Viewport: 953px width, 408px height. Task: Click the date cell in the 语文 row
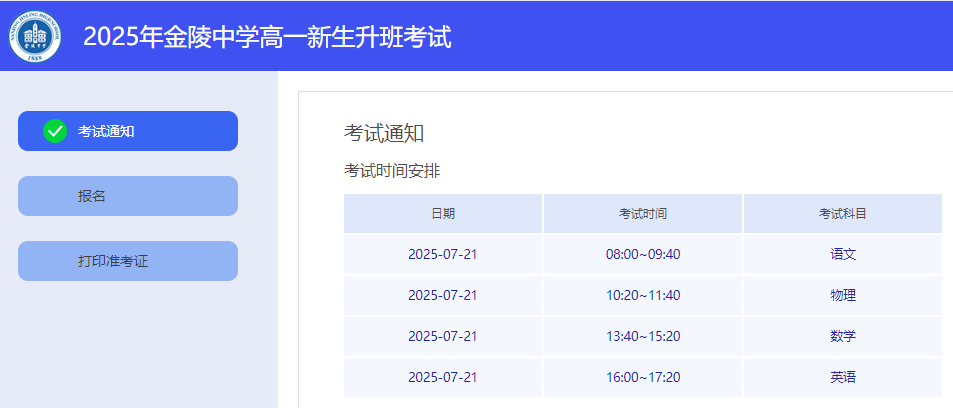[443, 254]
